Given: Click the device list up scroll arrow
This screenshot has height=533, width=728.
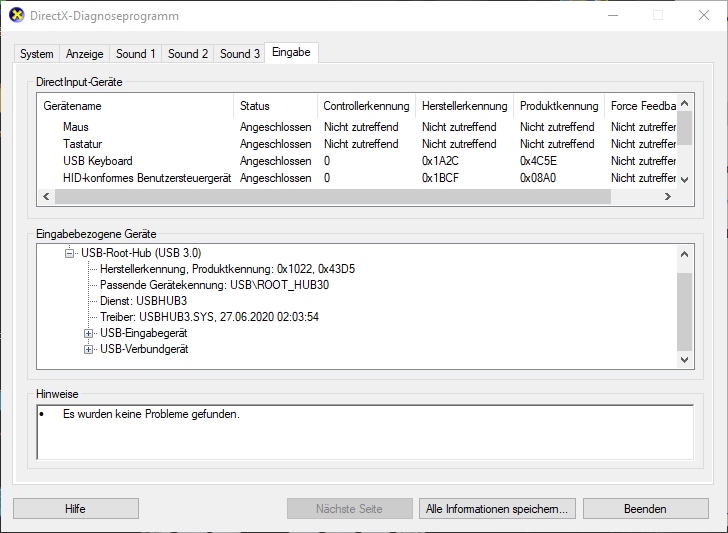Looking at the screenshot, I should pos(684,103).
